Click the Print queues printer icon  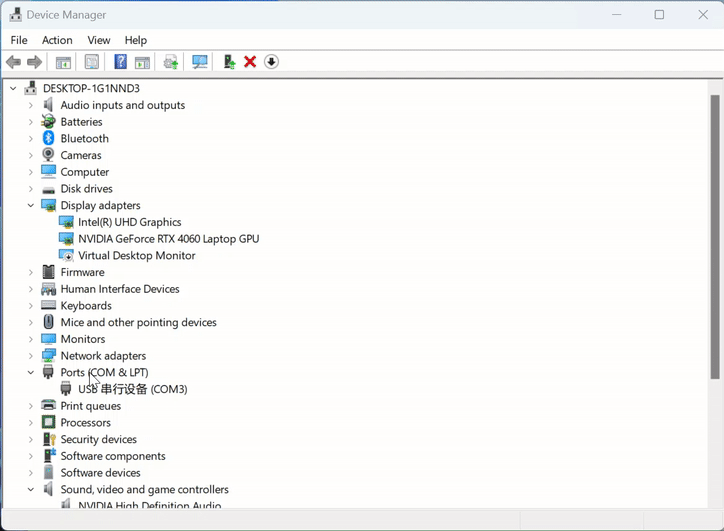pyautogui.click(x=48, y=405)
